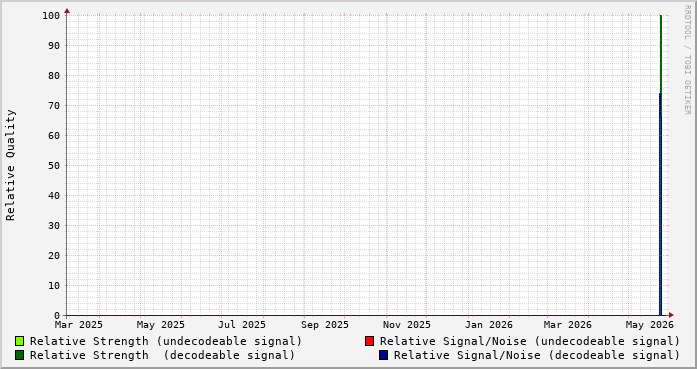The height and width of the screenshot is (369, 697).
Task: Click the red arrow atop y-axis
Action: 67,11
